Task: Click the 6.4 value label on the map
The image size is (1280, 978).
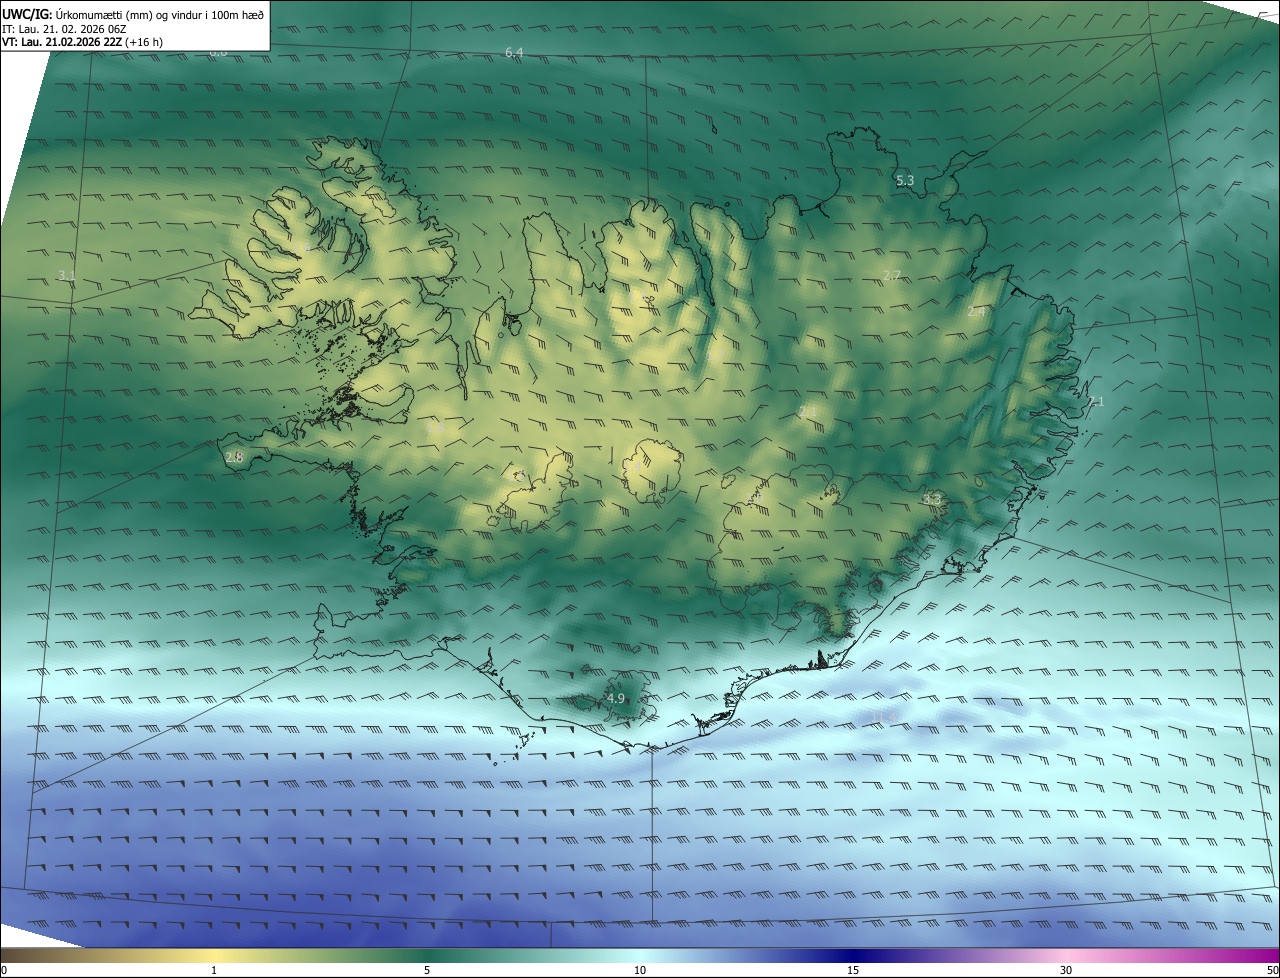Action: coord(514,52)
